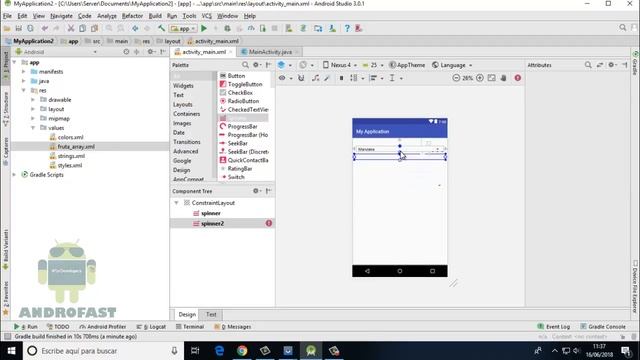Select spinner in Component Tree
The image size is (640, 360).
211,213
